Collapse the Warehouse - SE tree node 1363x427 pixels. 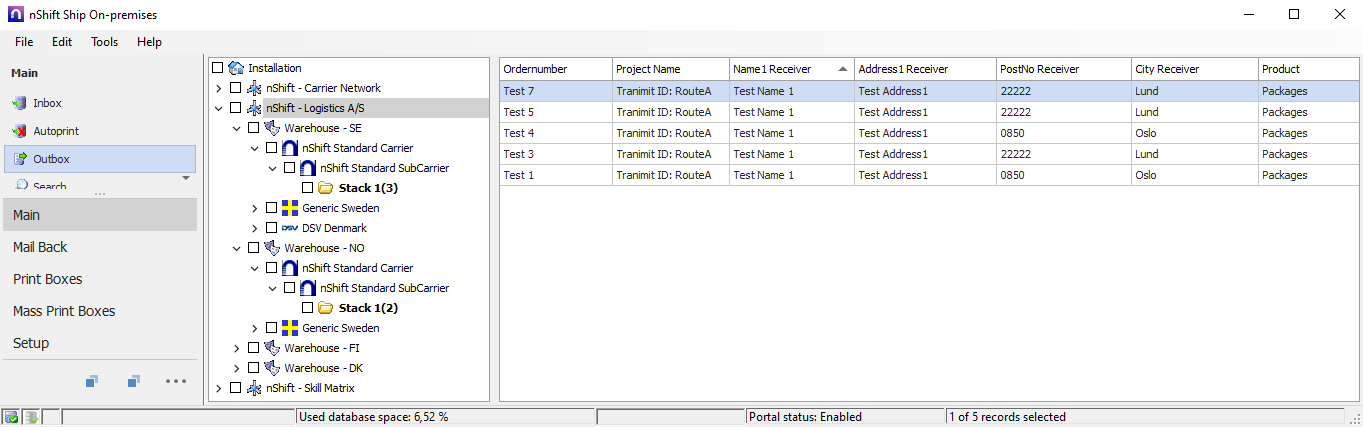[237, 128]
